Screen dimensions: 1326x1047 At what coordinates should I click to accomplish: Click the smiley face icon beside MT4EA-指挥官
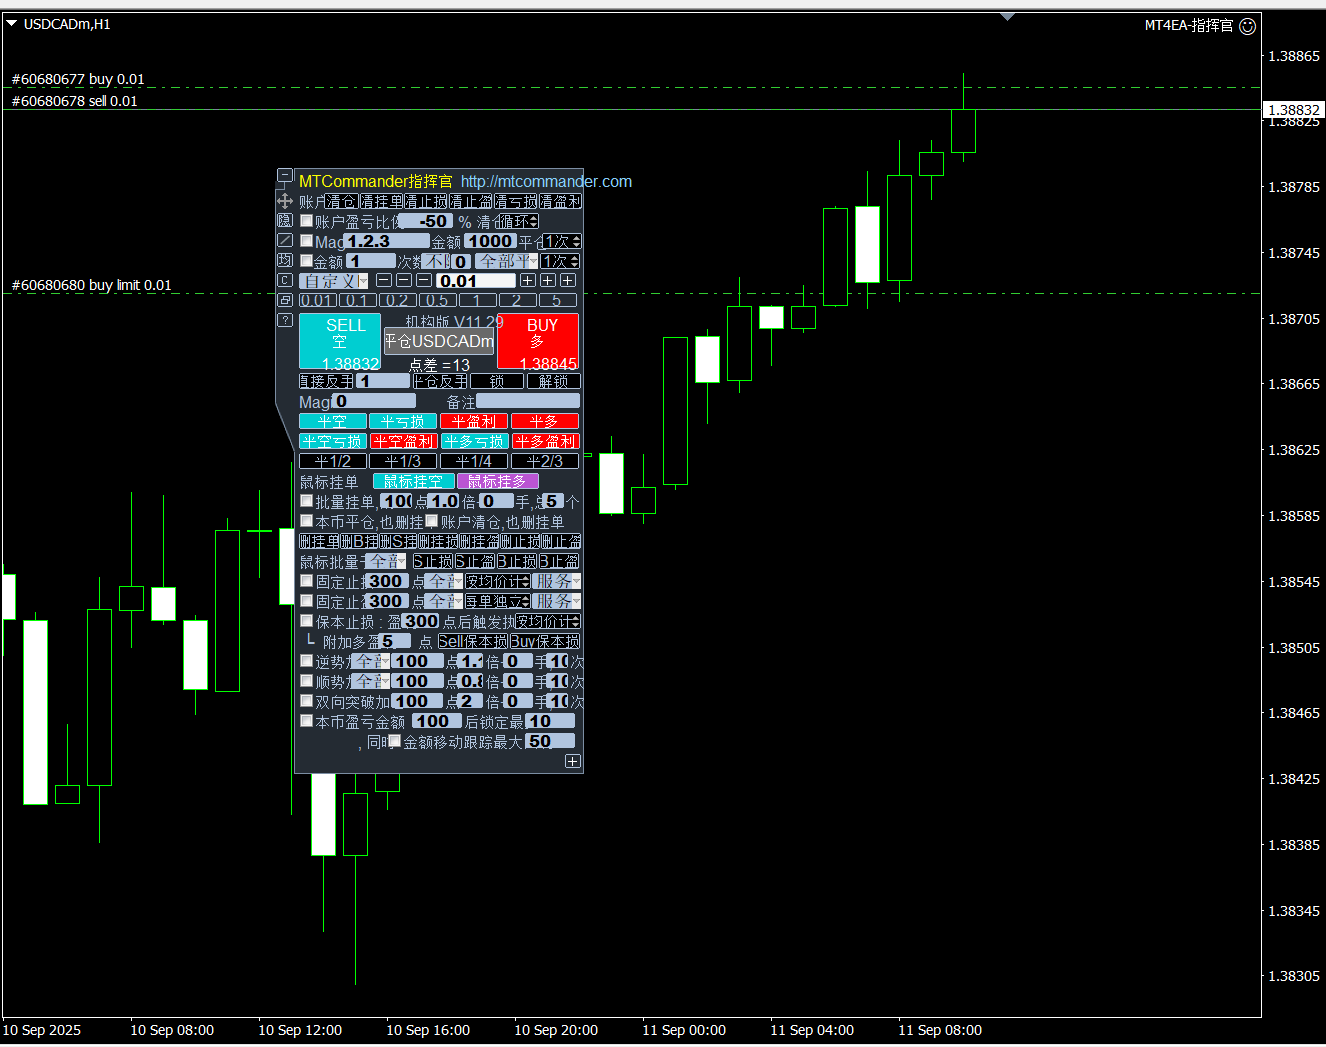[x=1247, y=26]
